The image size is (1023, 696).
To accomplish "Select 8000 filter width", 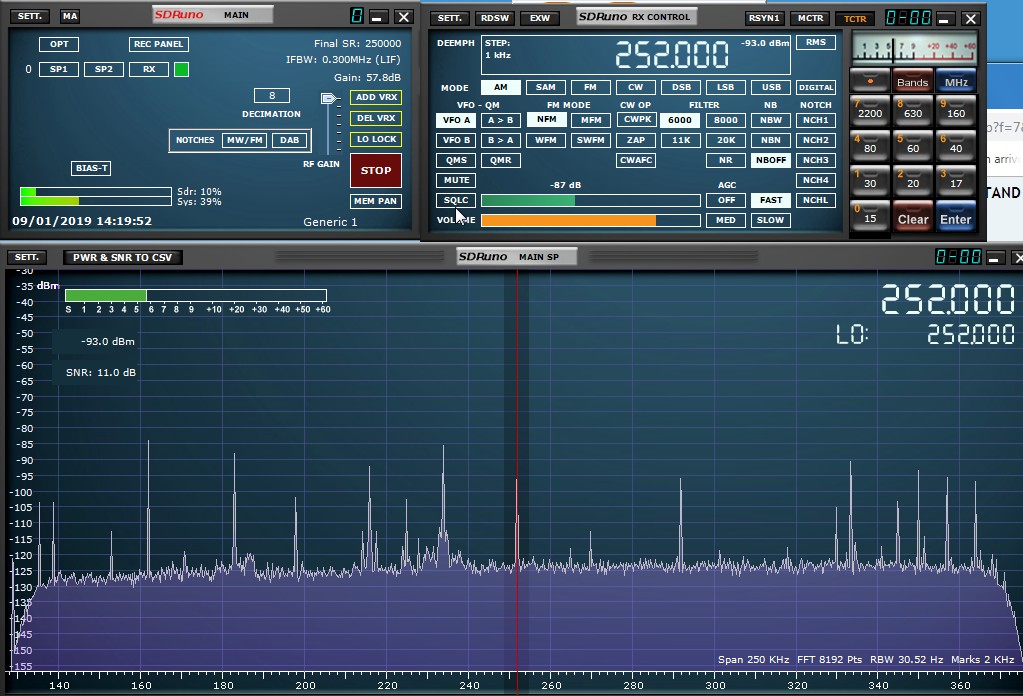I will [725, 120].
